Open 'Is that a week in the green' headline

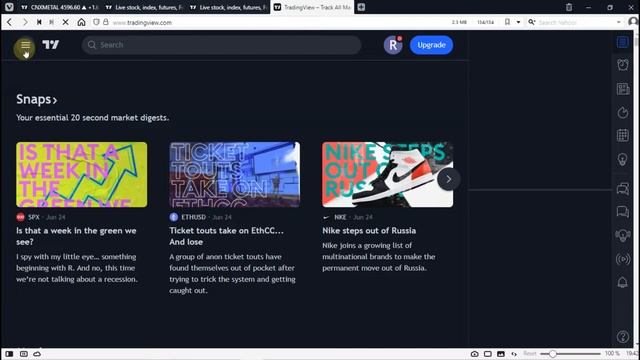pos(76,236)
